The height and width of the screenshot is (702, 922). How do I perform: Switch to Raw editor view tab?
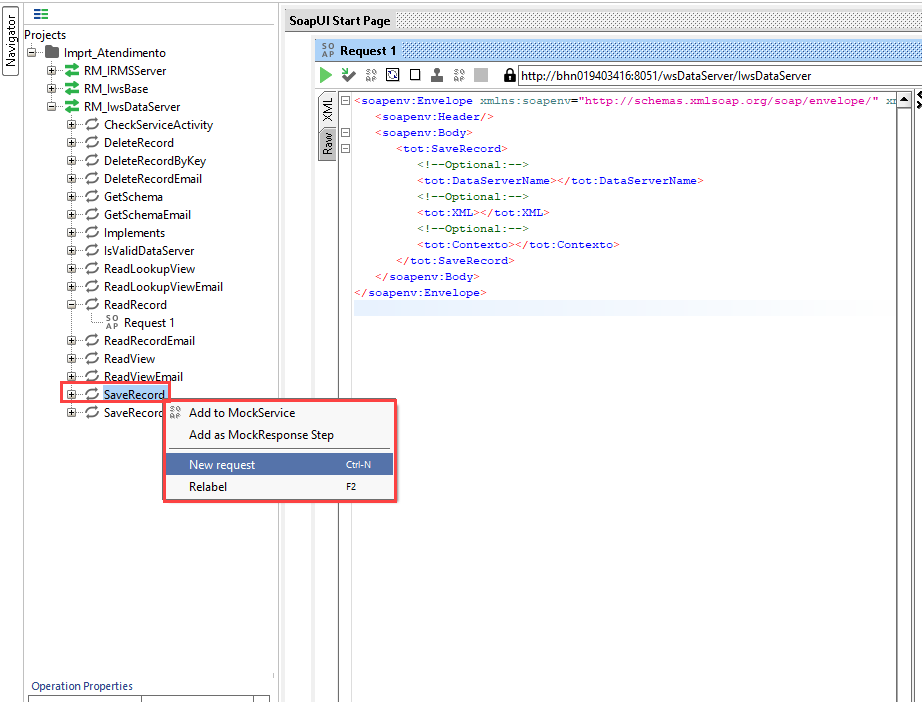pyautogui.click(x=327, y=144)
